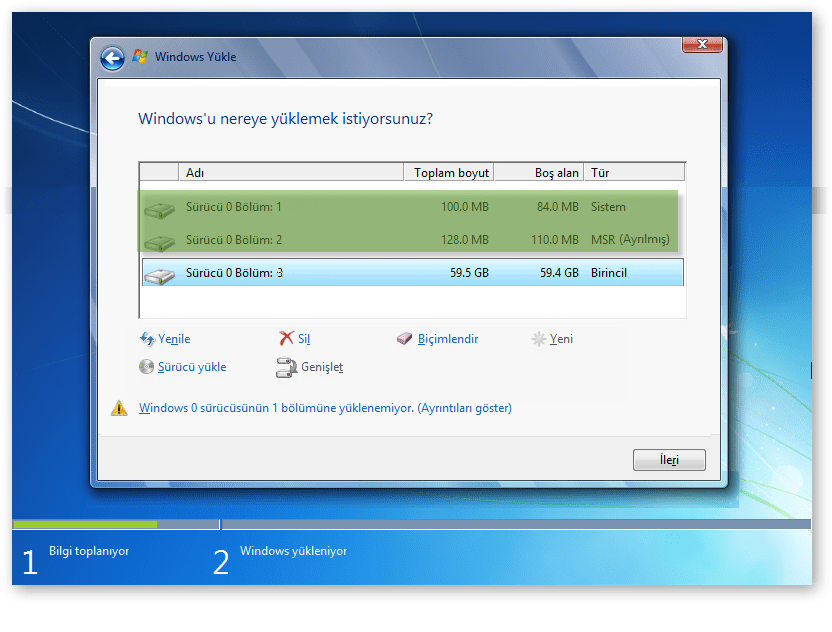Click the Windows Yükle window title
The image size is (832, 632).
(x=195, y=57)
